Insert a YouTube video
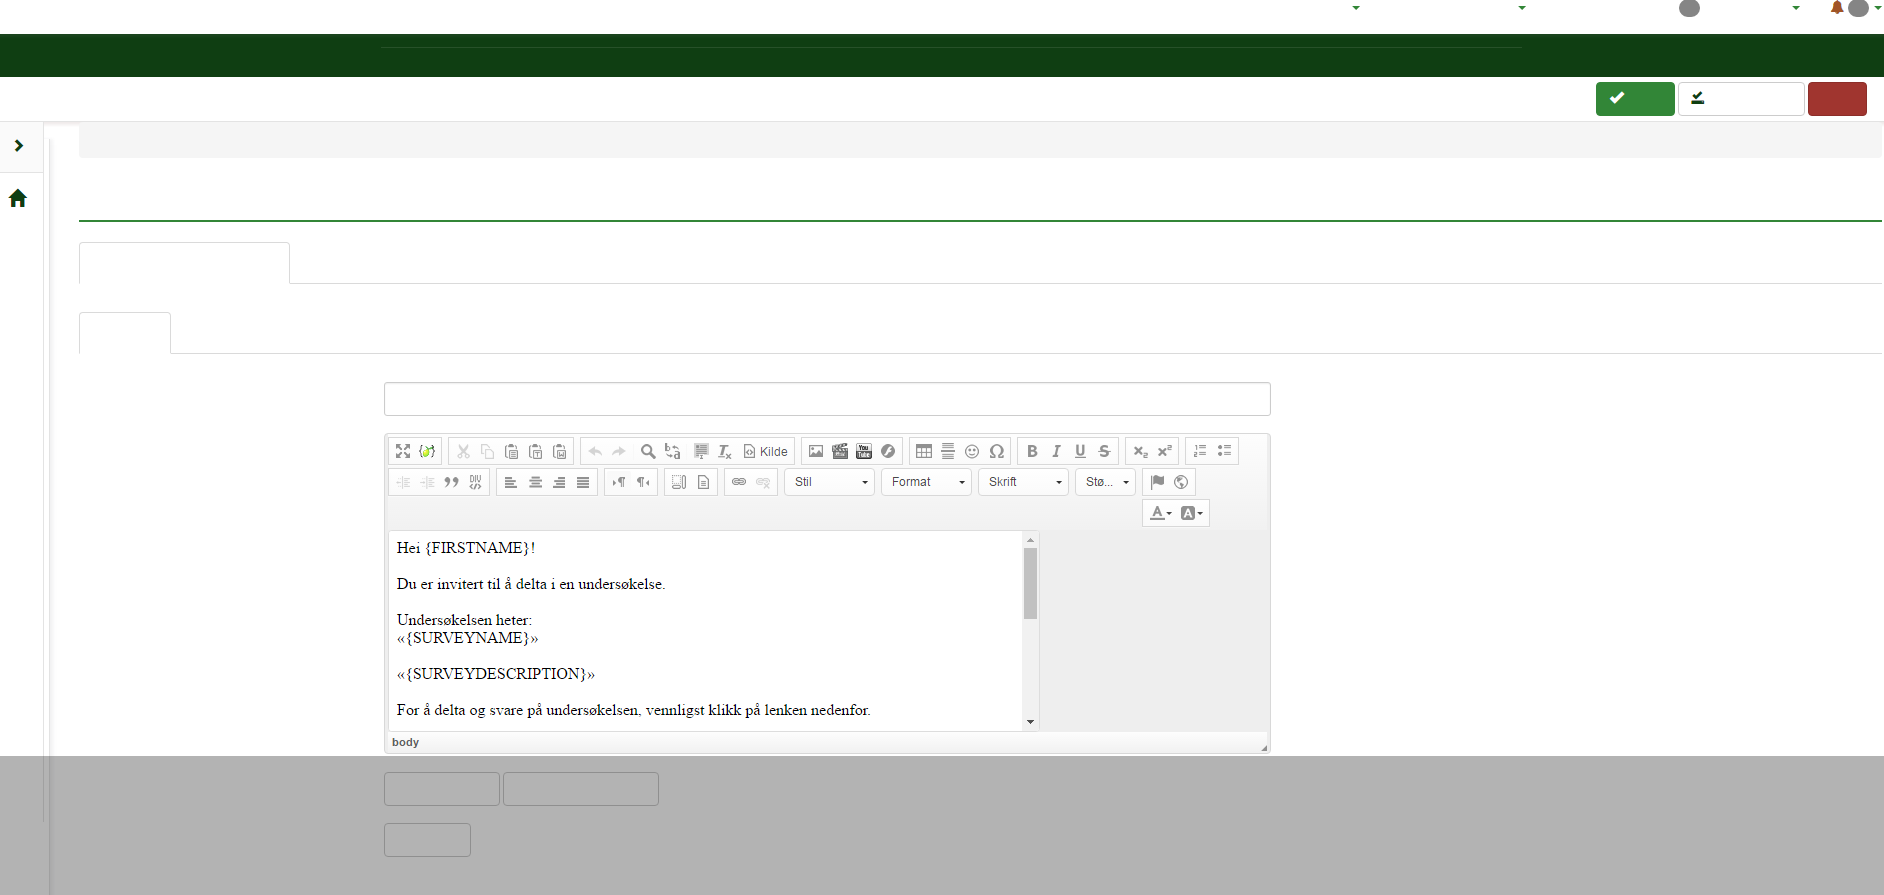 click(x=864, y=451)
